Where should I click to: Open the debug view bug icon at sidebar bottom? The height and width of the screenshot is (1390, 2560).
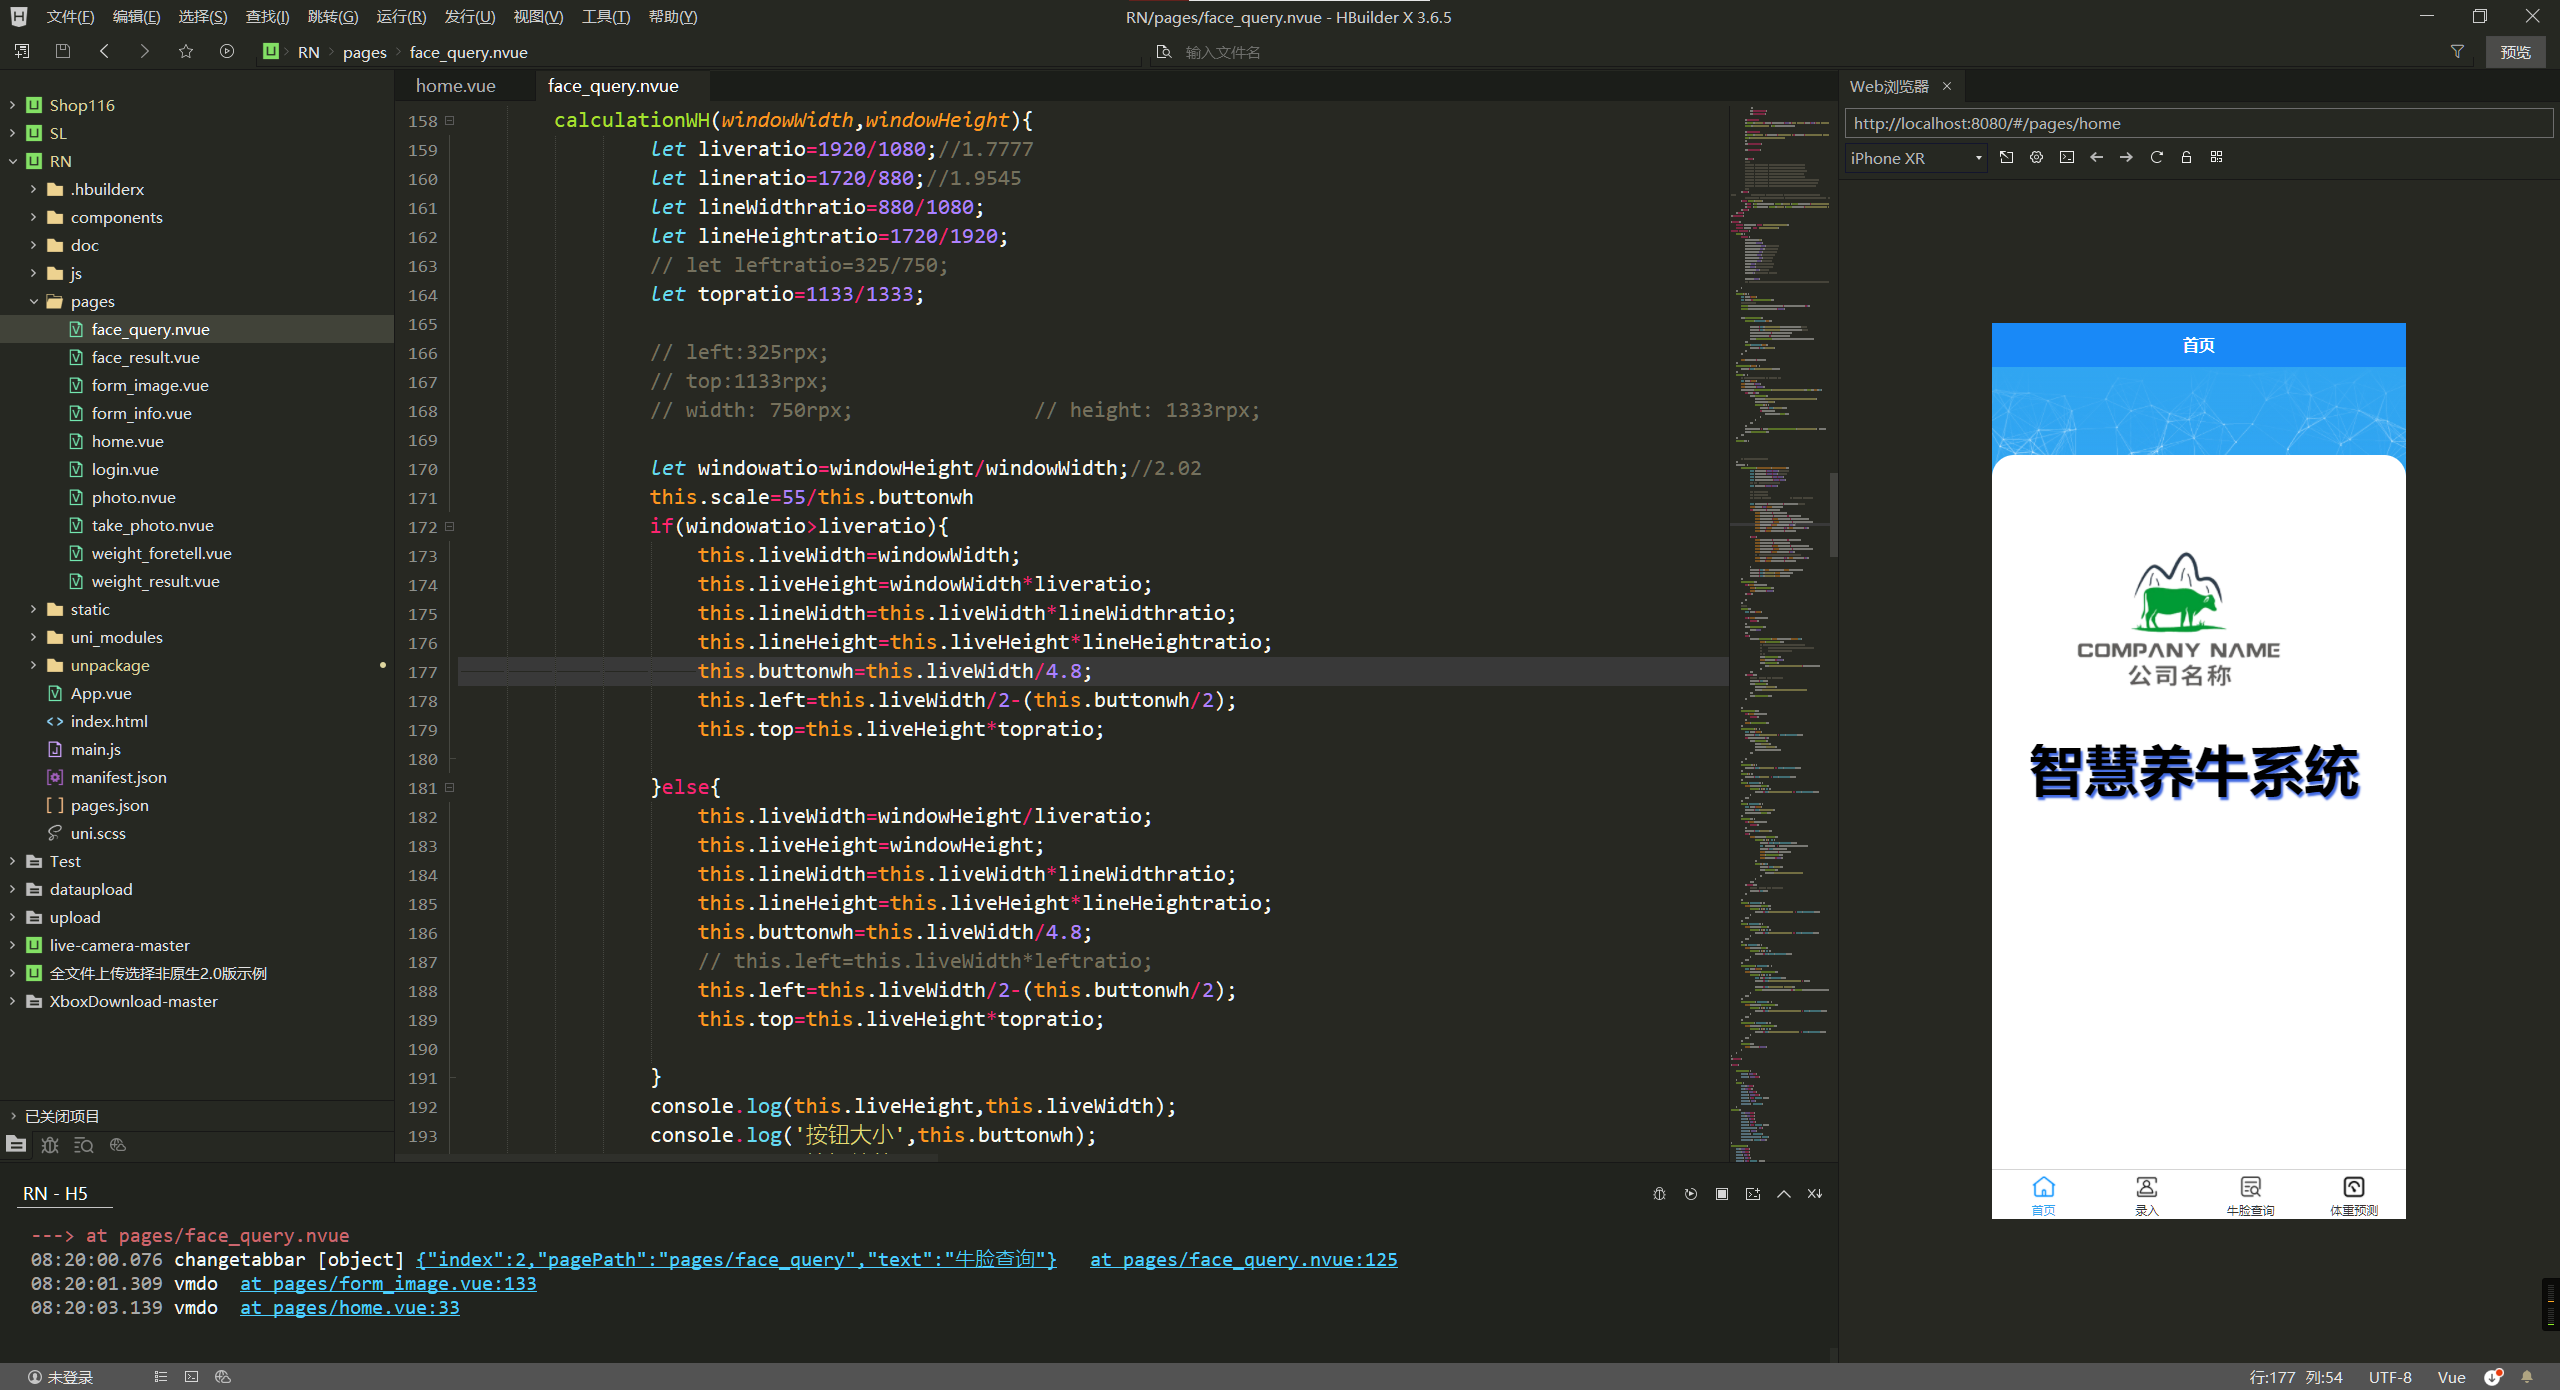pyautogui.click(x=50, y=1145)
